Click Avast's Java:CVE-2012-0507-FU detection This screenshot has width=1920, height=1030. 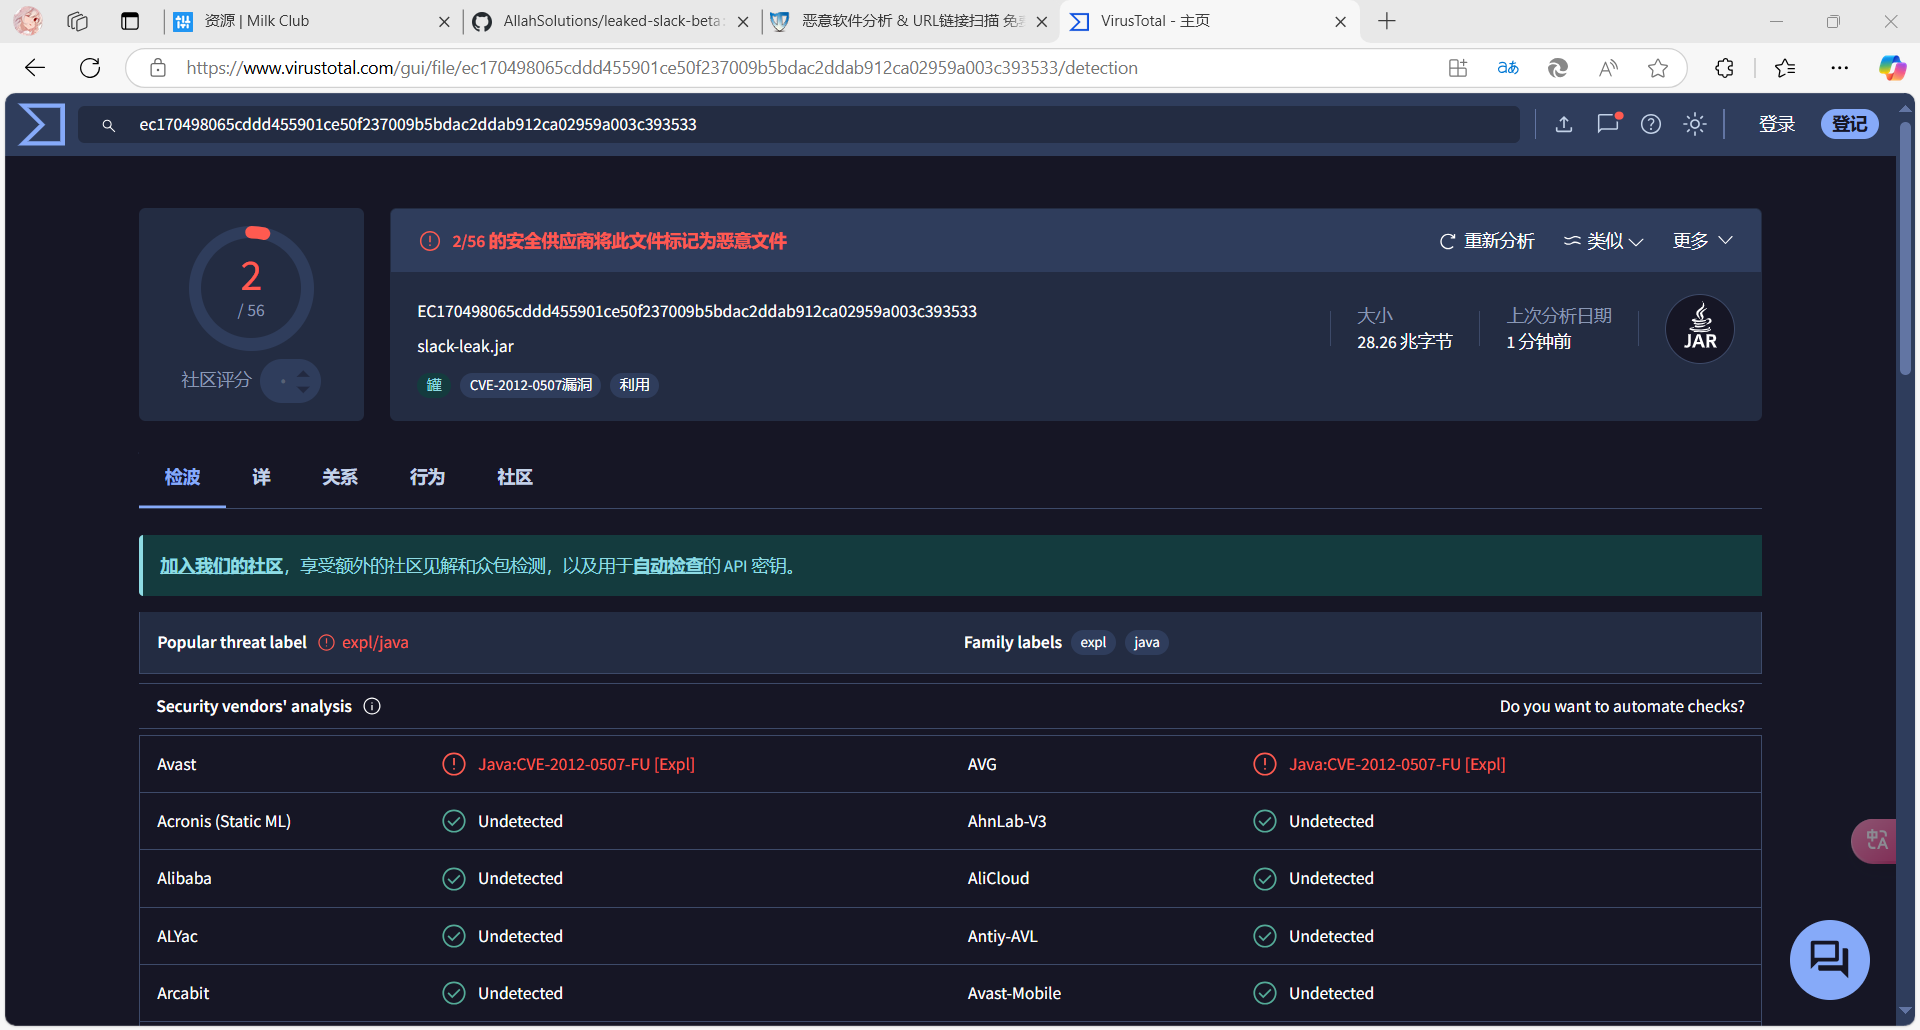586,764
